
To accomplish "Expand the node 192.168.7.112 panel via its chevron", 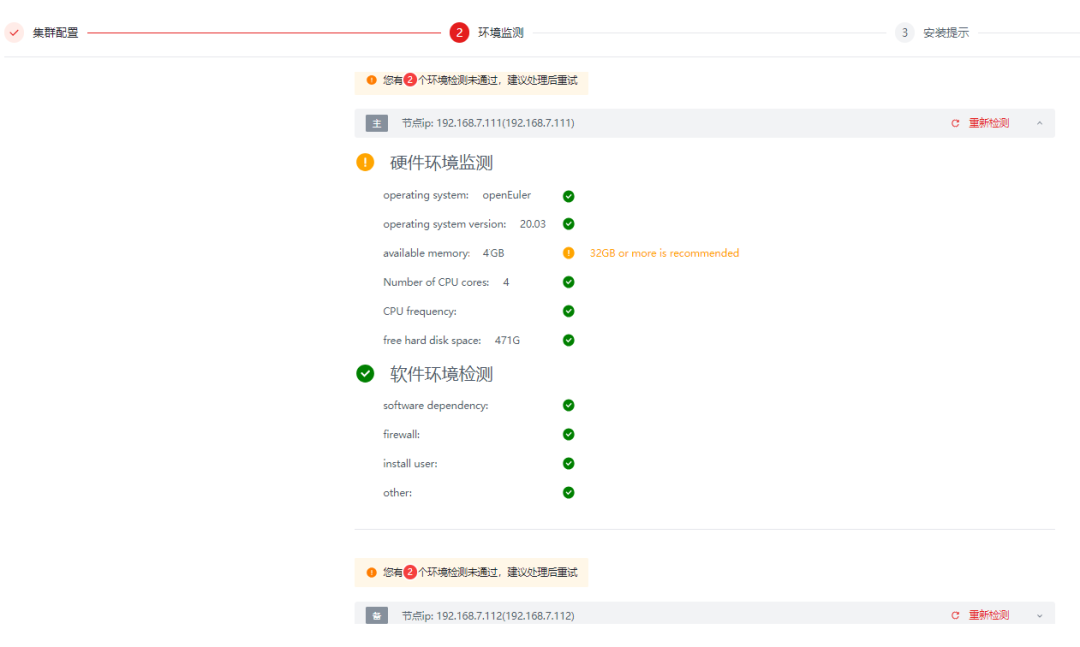I will point(1039,615).
